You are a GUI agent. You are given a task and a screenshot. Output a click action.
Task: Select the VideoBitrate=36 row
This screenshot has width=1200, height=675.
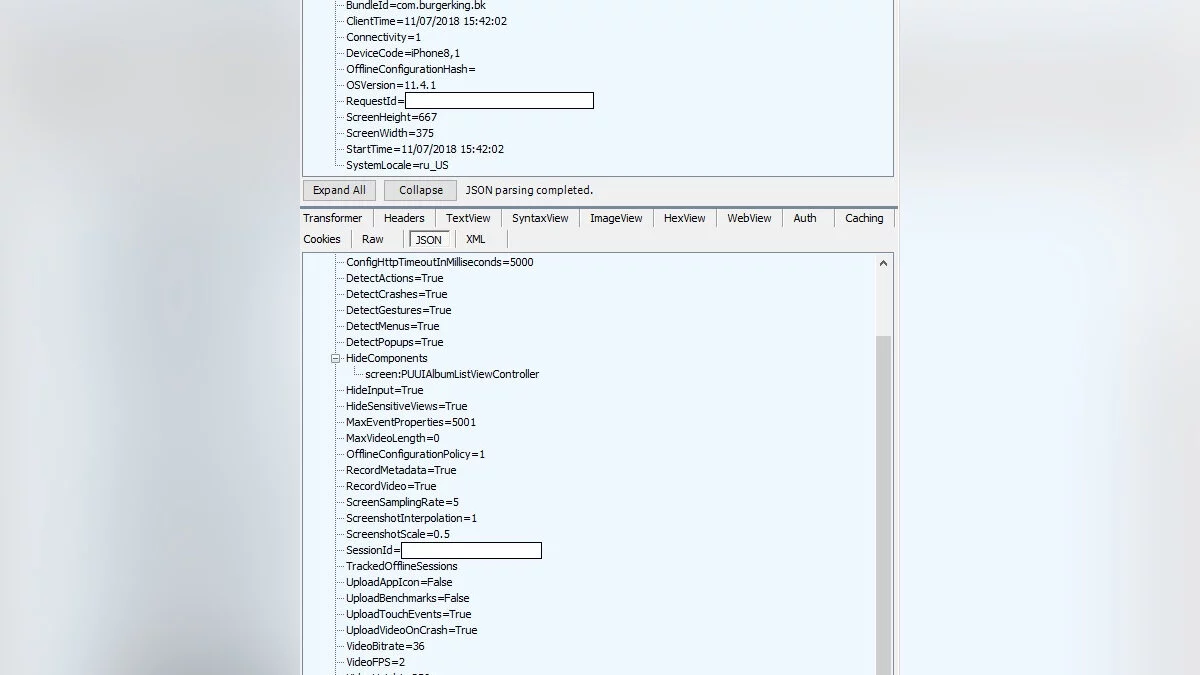pos(385,646)
